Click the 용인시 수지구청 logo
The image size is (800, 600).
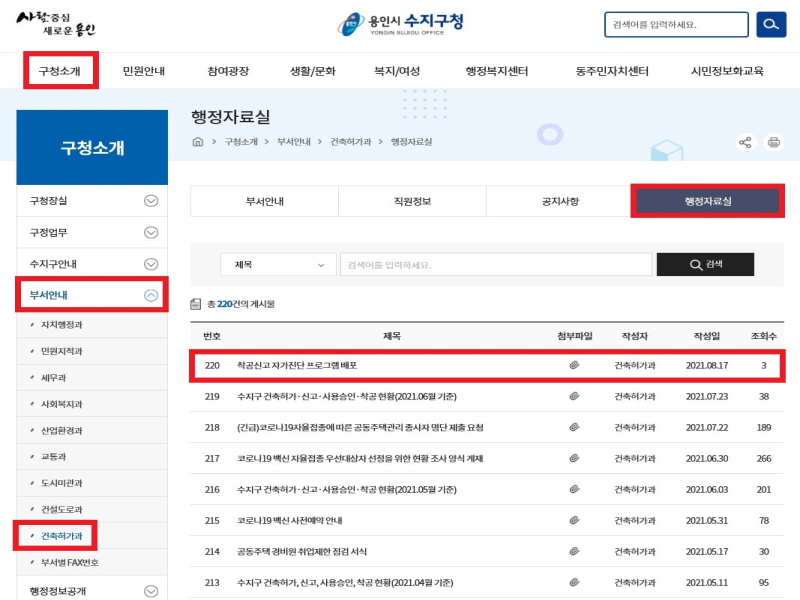click(400, 23)
